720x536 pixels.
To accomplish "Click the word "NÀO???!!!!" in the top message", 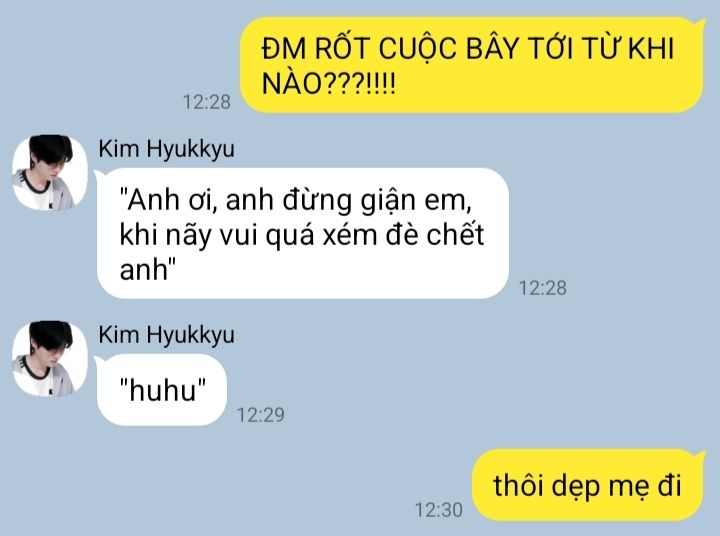I will pos(328,83).
